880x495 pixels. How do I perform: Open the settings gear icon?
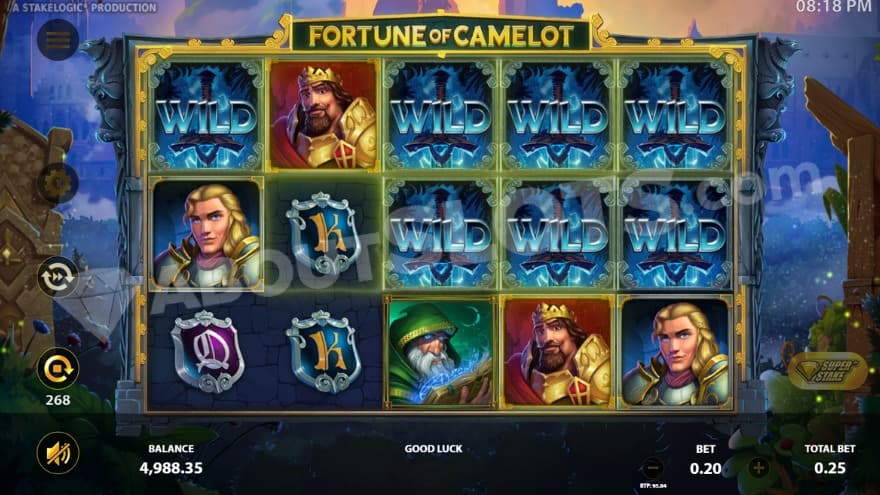click(58, 183)
